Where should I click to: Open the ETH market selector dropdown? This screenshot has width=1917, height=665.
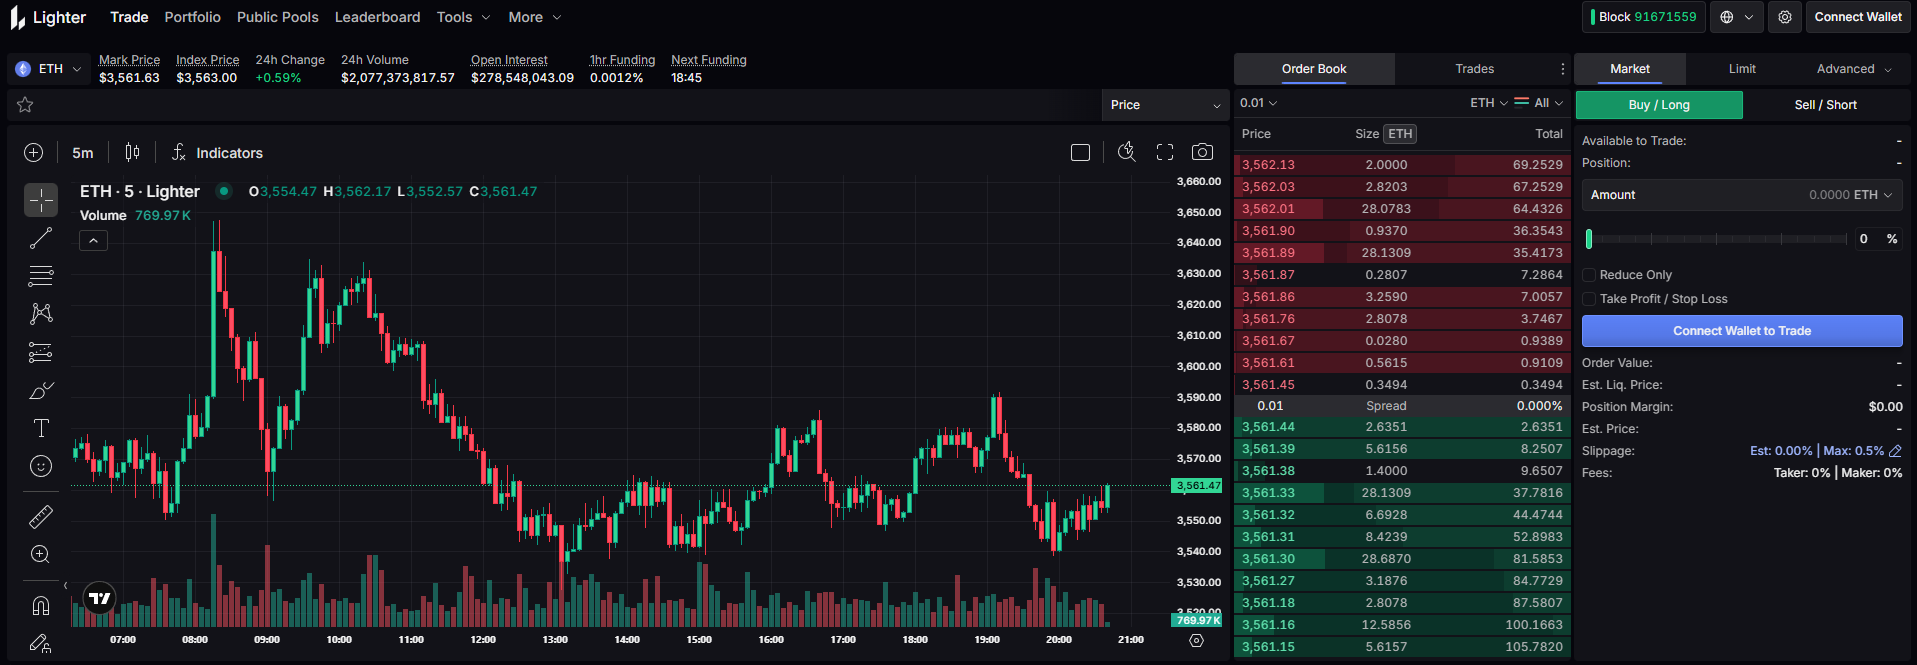(50, 69)
